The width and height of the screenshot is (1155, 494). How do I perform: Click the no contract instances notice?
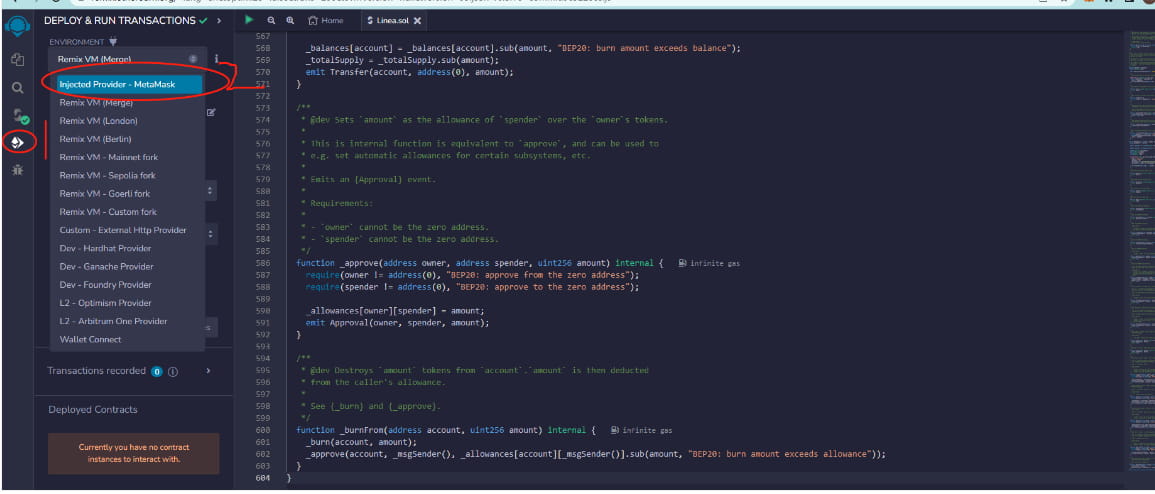point(133,453)
